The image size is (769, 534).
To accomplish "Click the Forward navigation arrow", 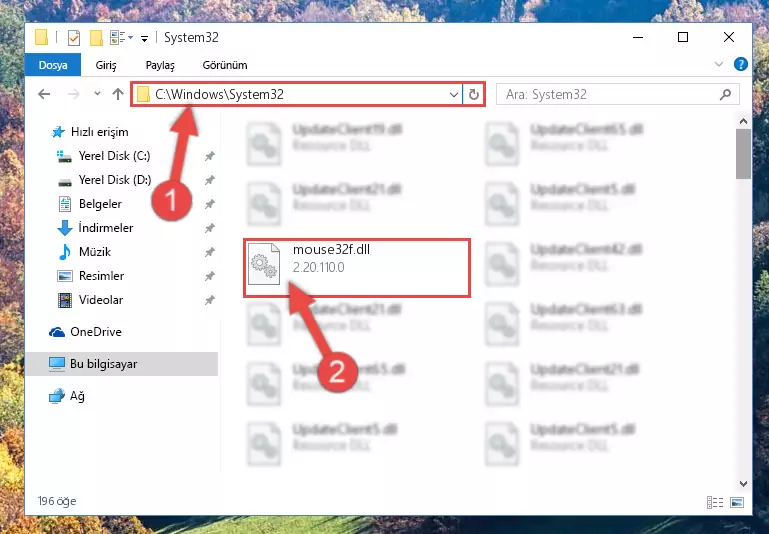I will coord(74,94).
